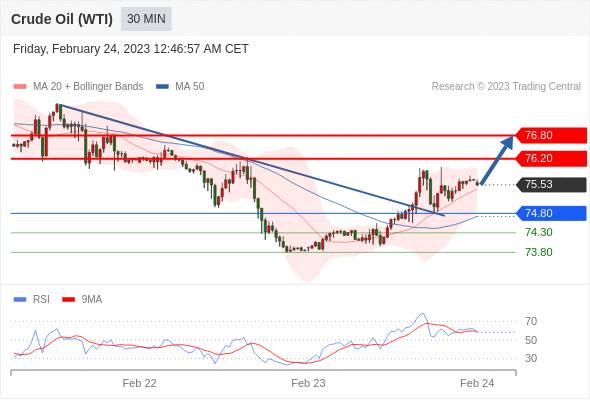Click the 74.30 support level text

(539, 232)
